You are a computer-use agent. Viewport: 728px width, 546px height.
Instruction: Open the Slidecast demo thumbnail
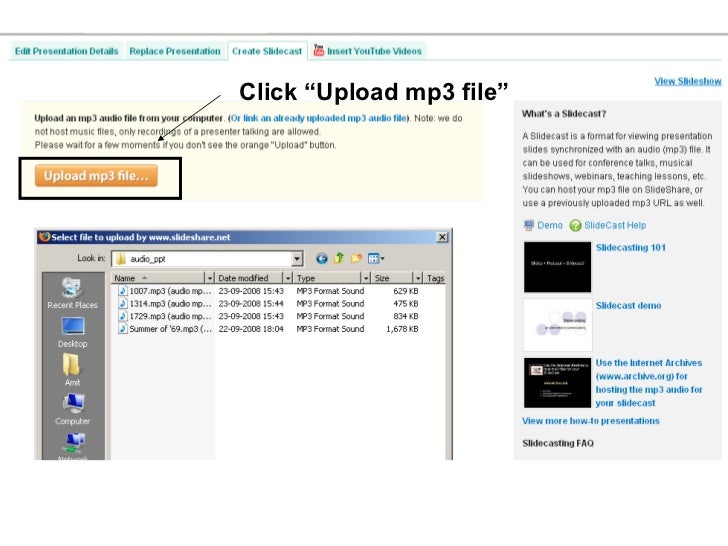point(557,325)
